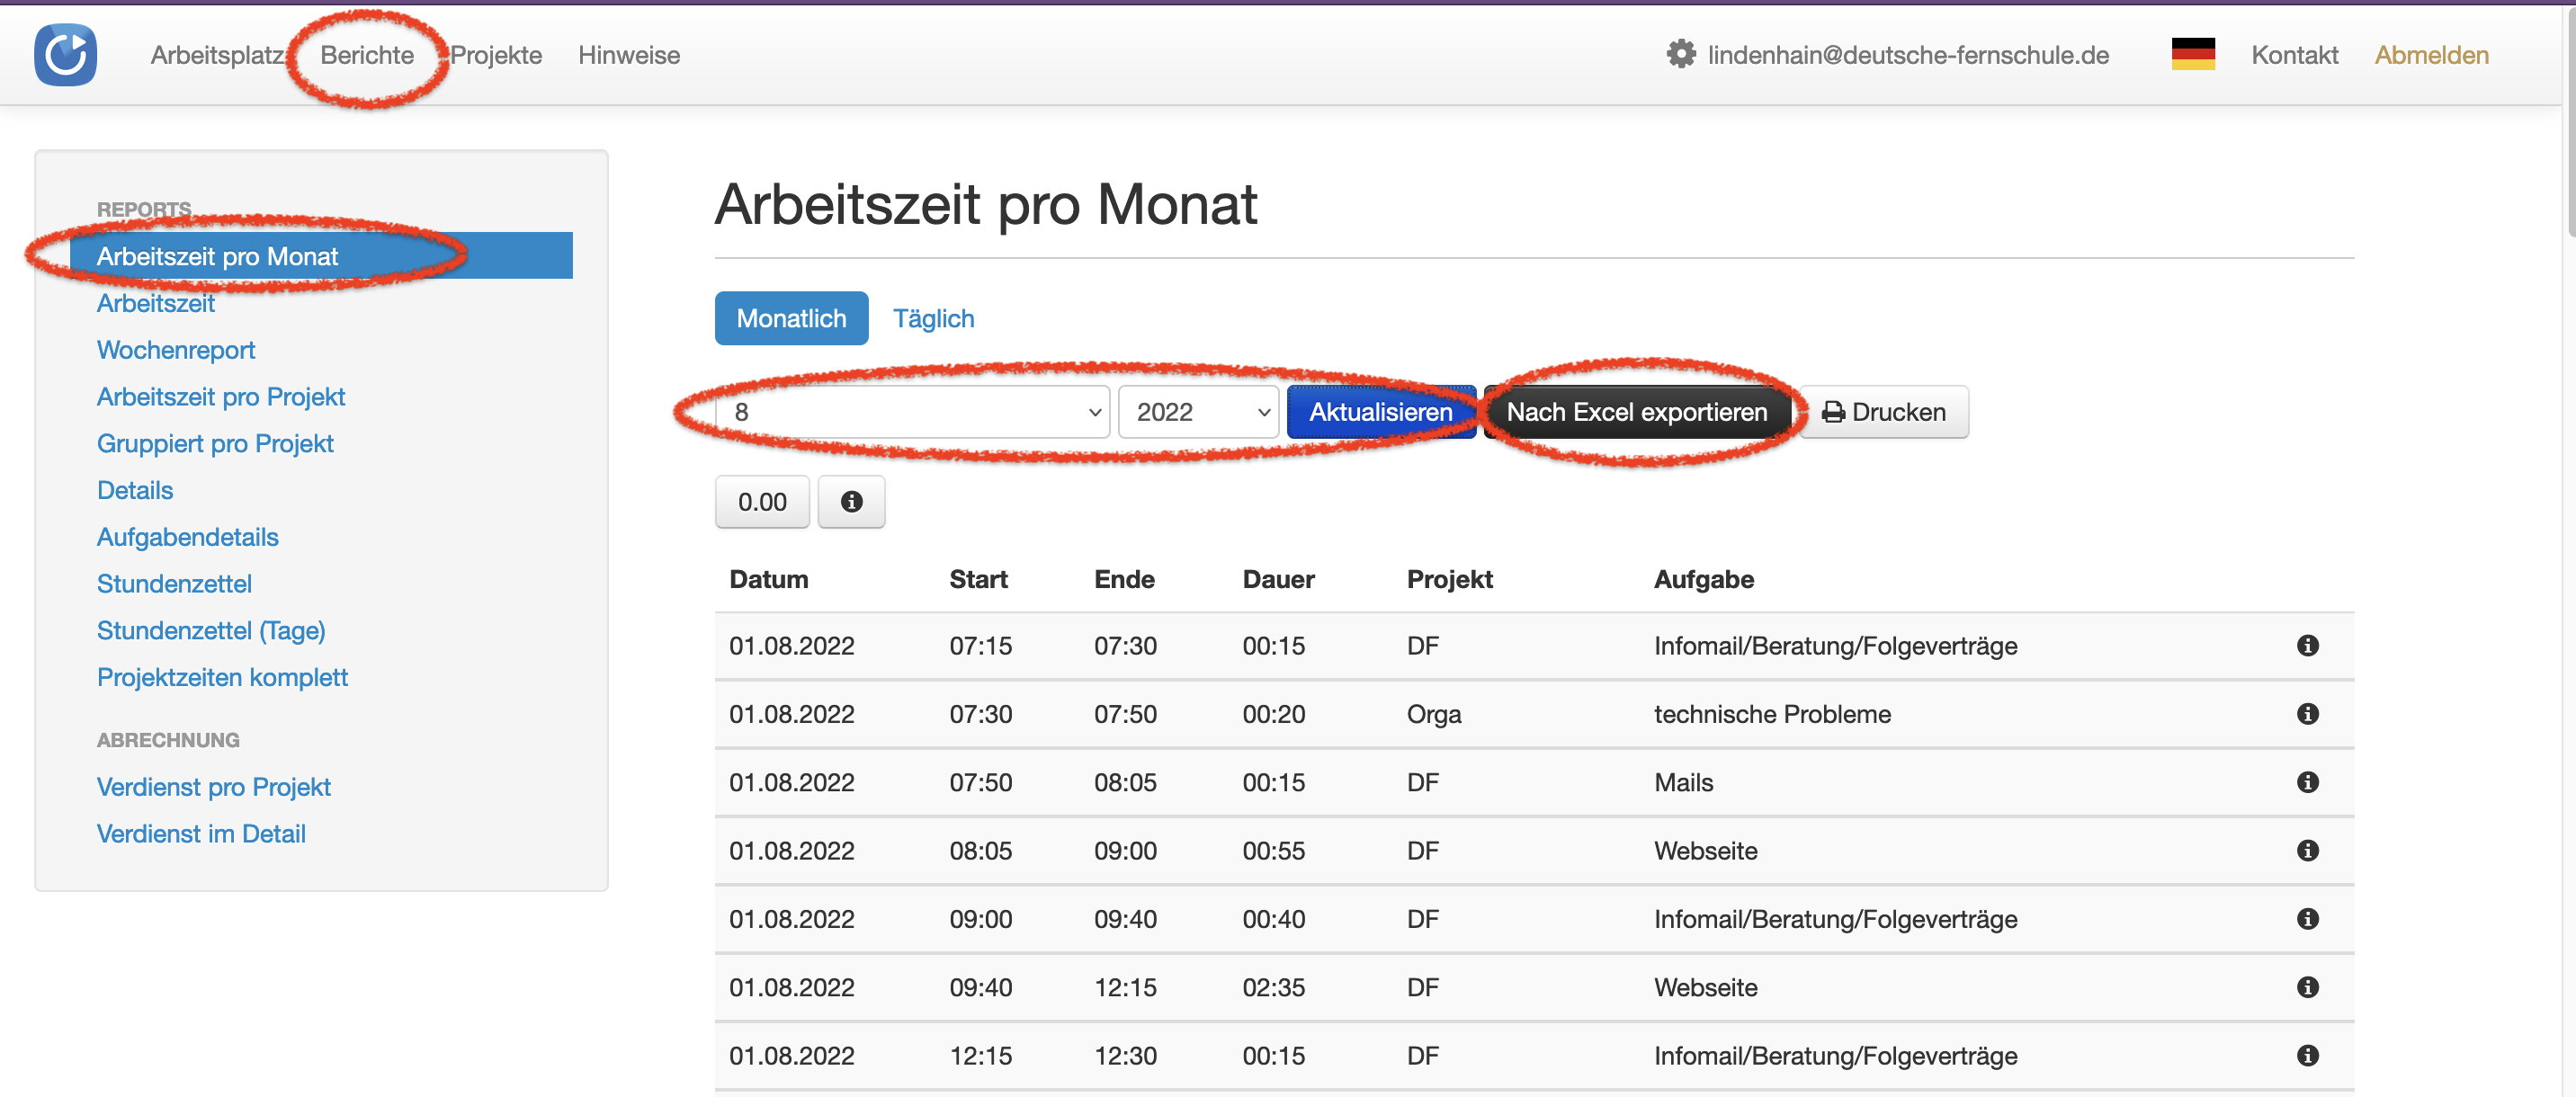Select the Monatlich tab

pos(791,318)
